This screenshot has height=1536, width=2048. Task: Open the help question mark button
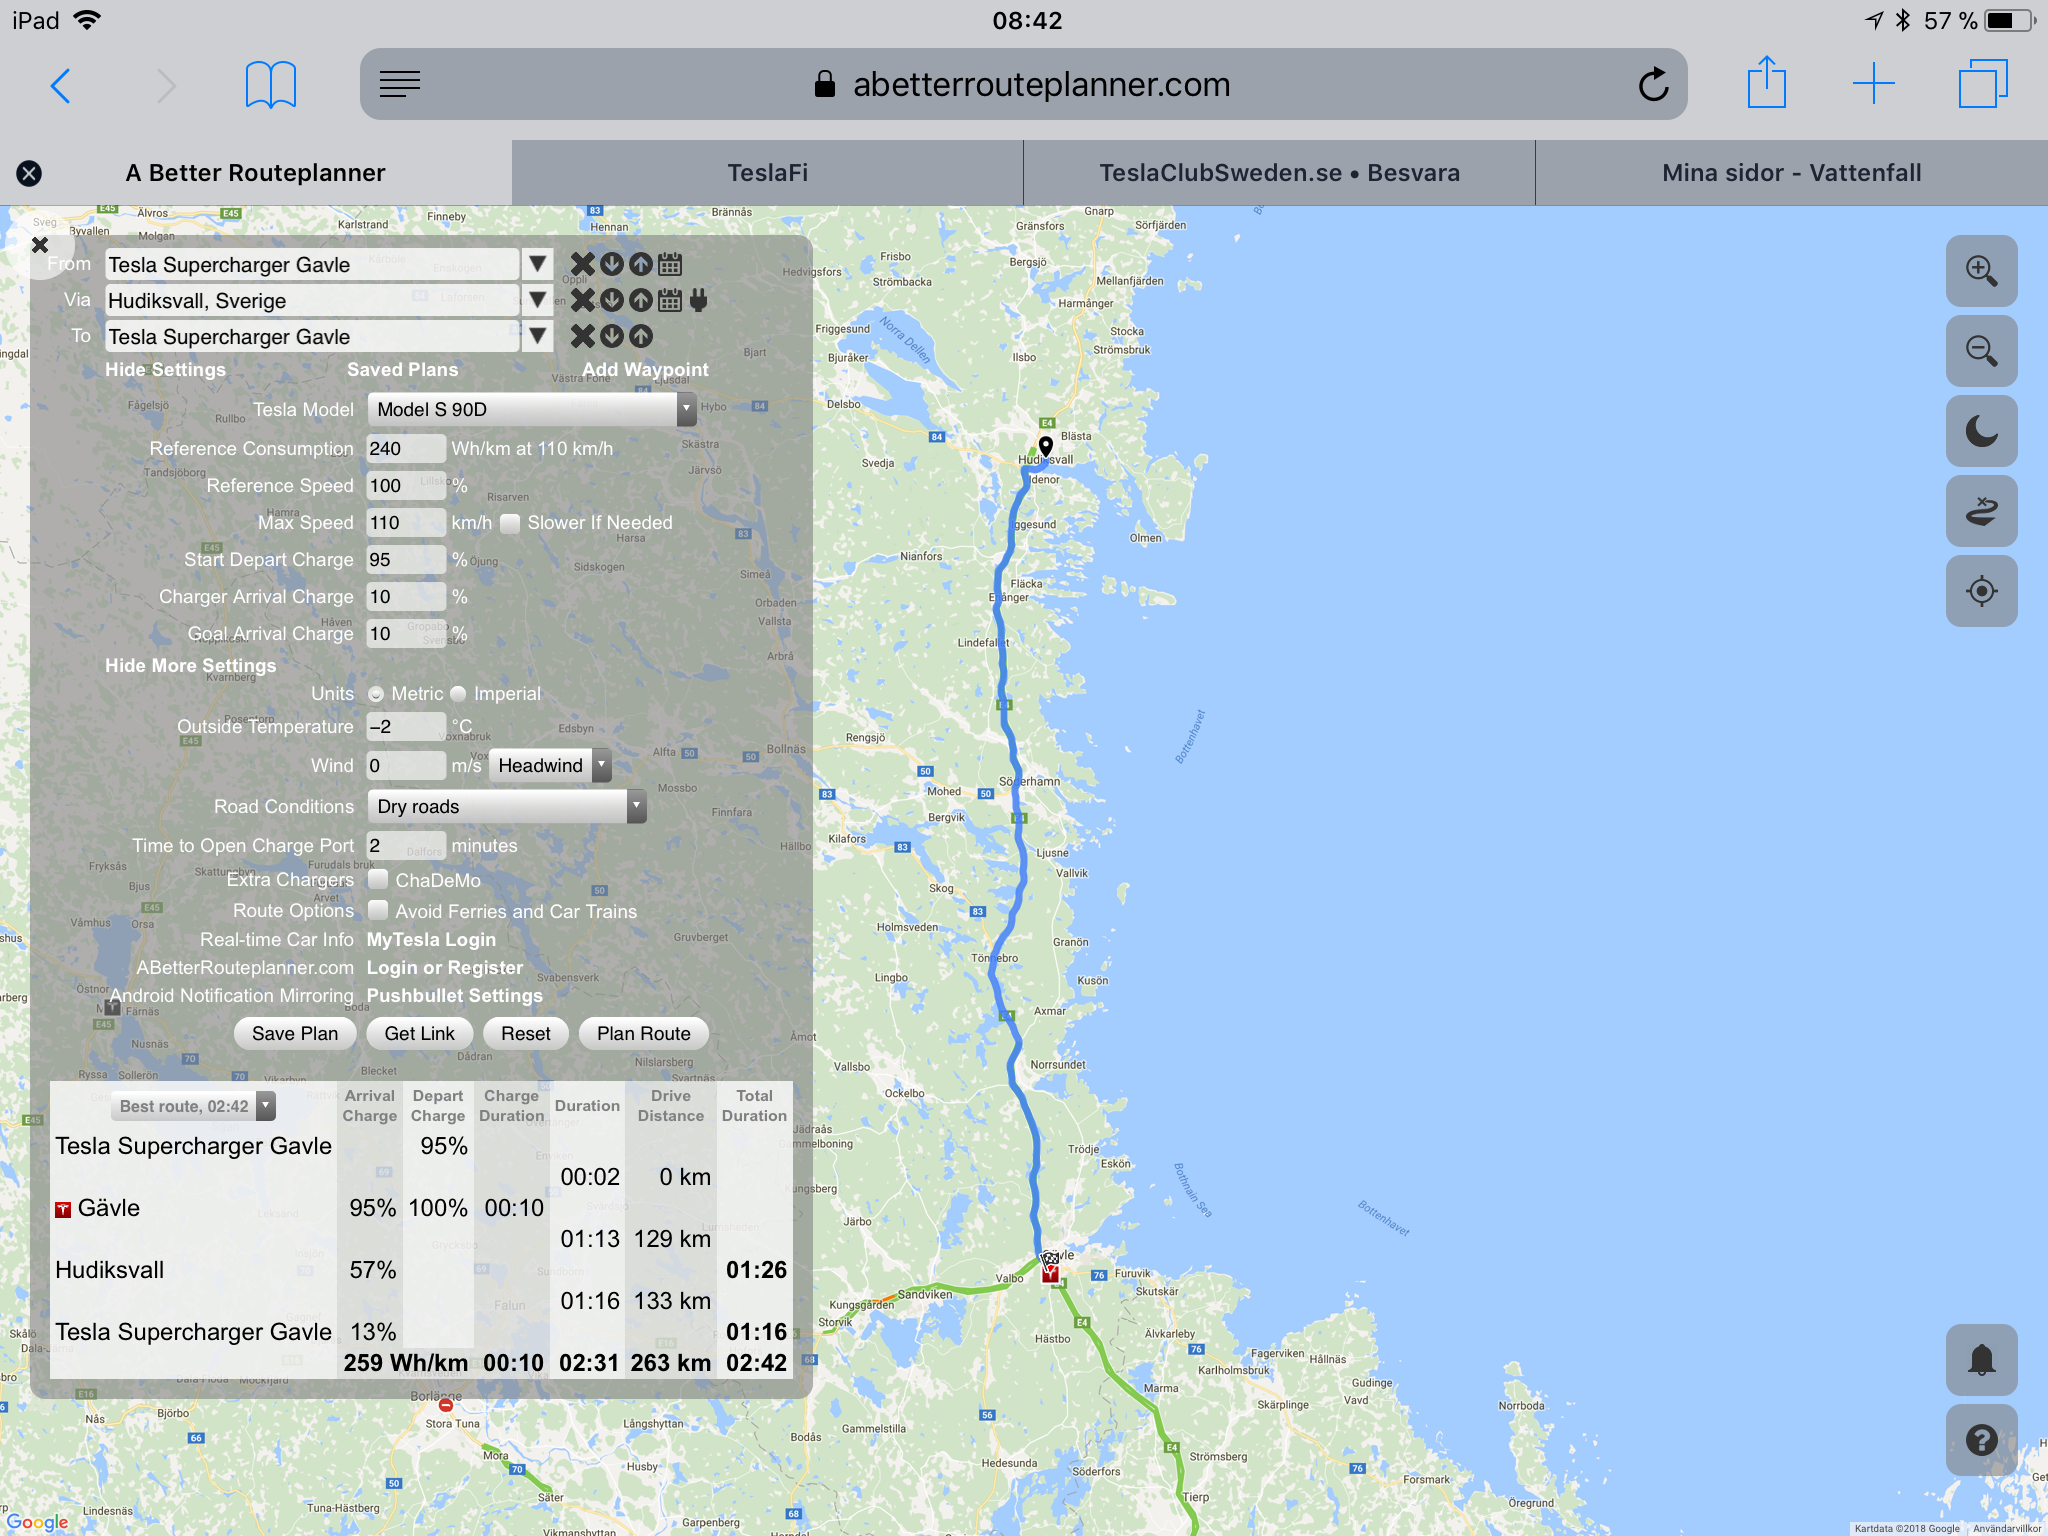tap(1980, 1440)
